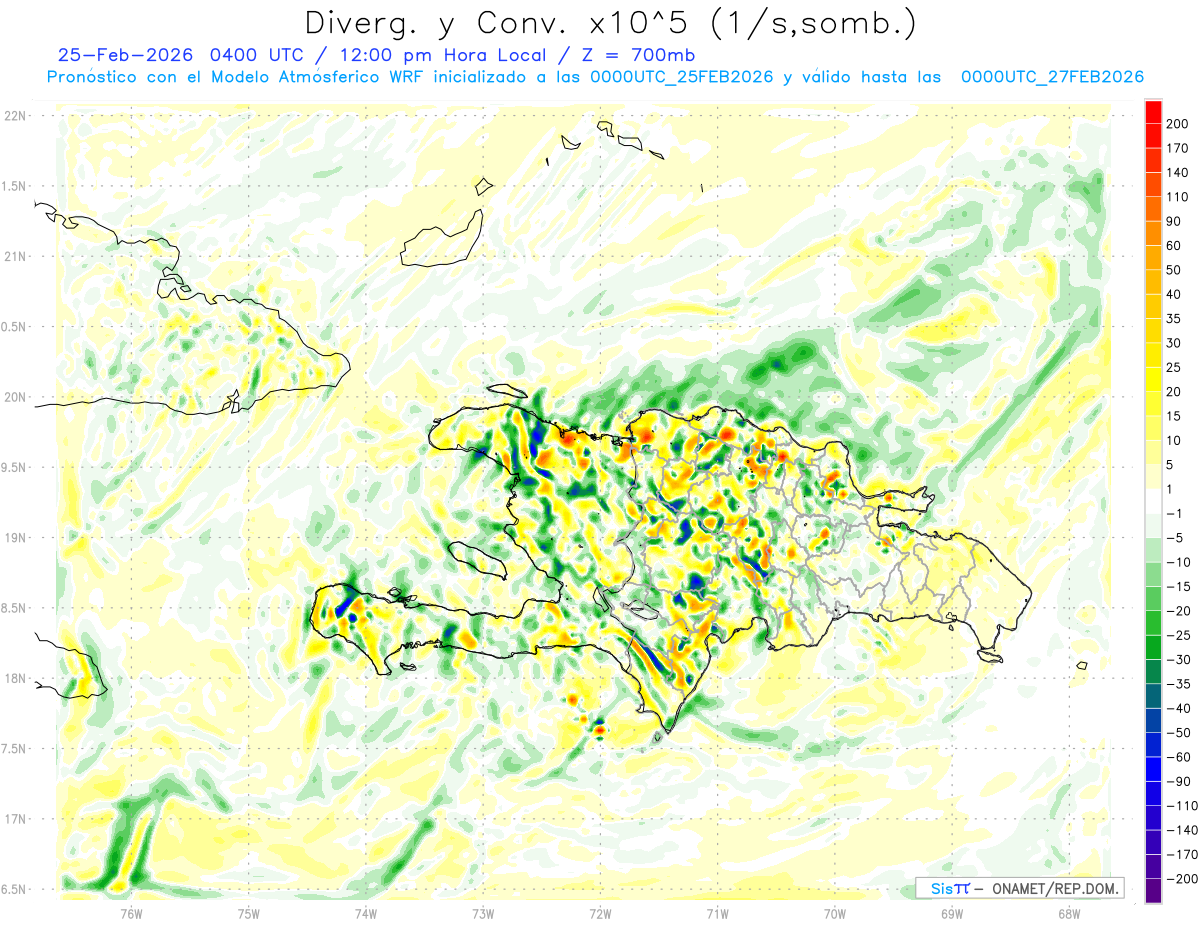Select the '-110' colorbar value
1200x927 pixels.
coord(1182,805)
